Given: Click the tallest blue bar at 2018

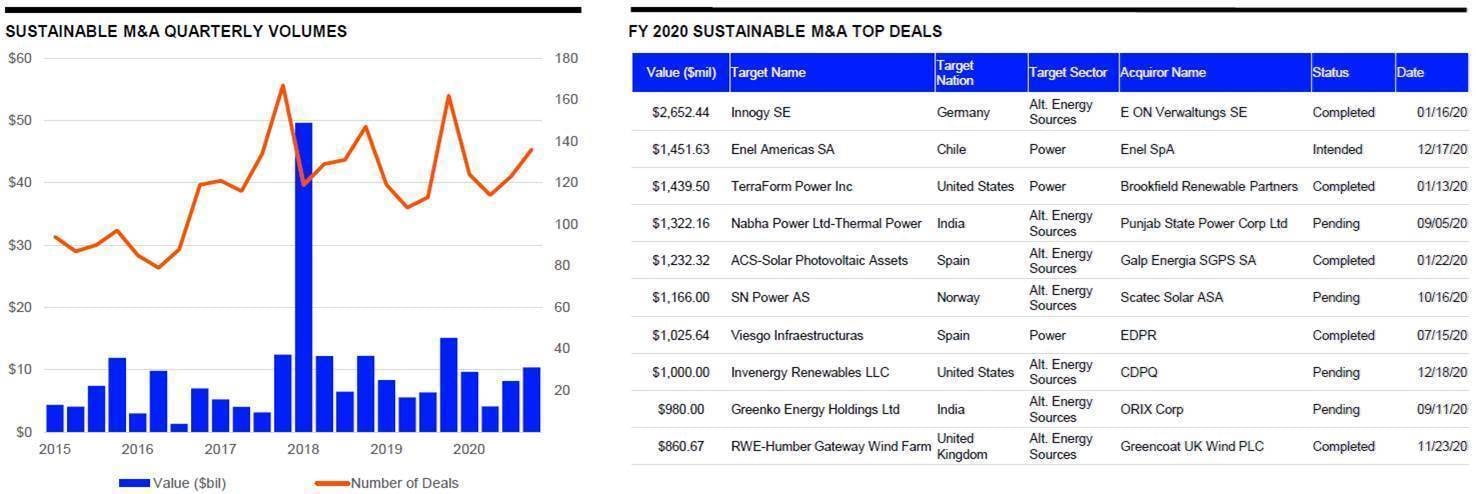Looking at the screenshot, I should (x=303, y=277).
